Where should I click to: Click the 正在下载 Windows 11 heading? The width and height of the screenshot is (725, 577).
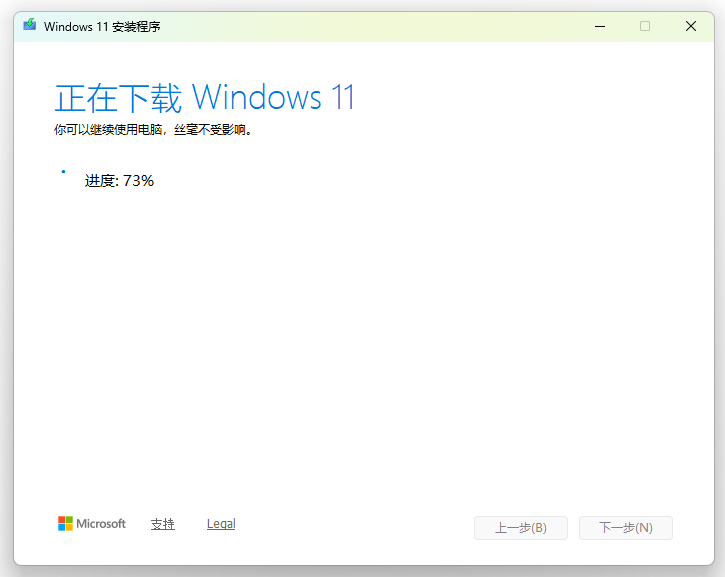205,98
